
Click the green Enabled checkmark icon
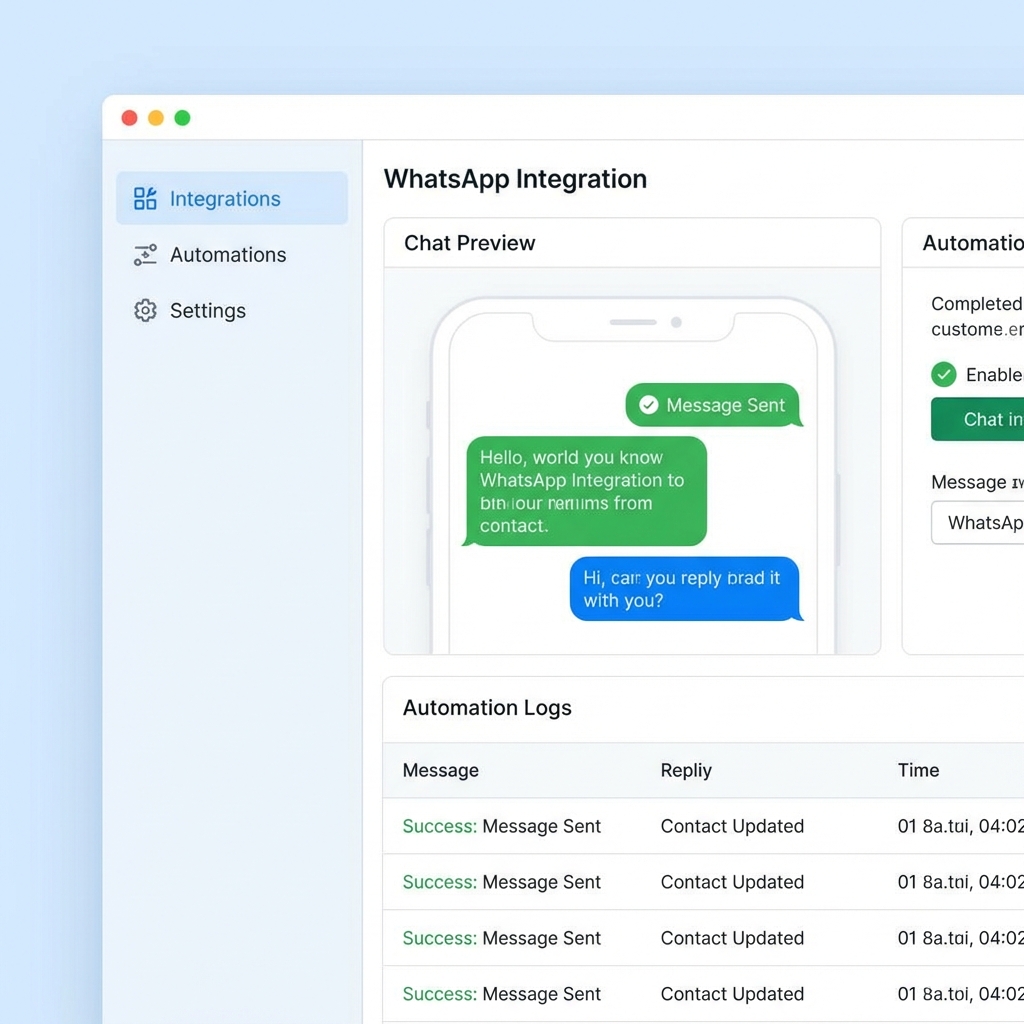(943, 375)
